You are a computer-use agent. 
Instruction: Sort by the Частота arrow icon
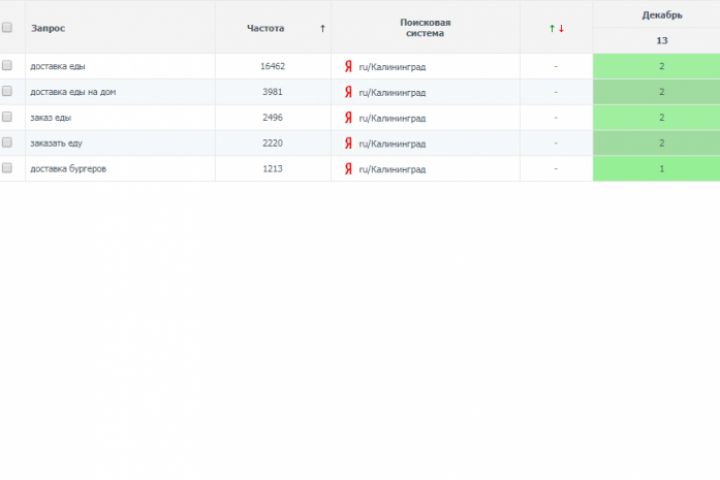[322, 28]
